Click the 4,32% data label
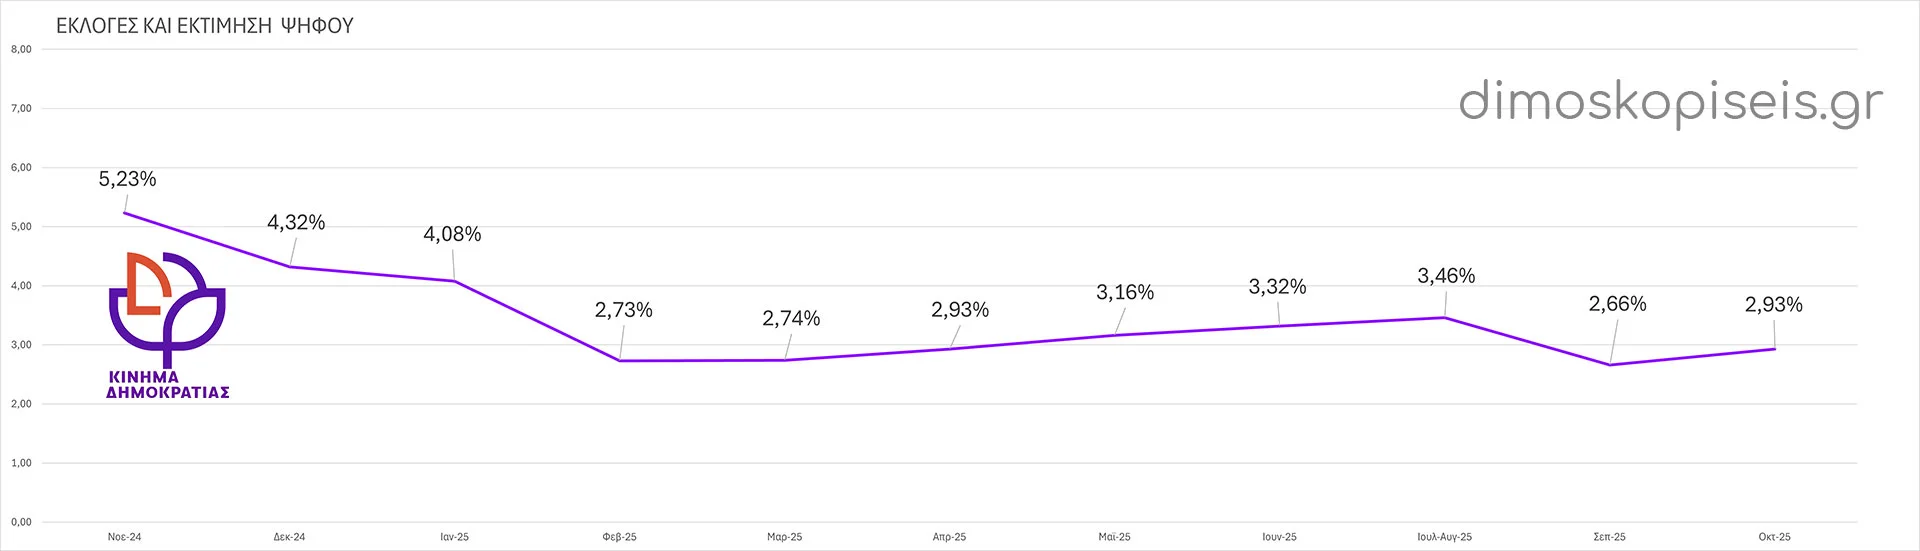The width and height of the screenshot is (1920, 551). pos(296,222)
